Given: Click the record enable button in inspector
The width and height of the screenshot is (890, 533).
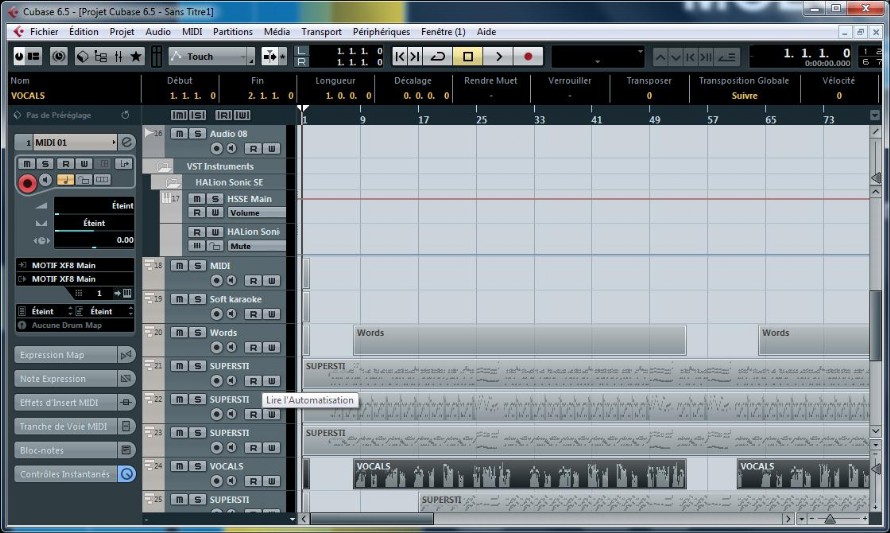Looking at the screenshot, I should coord(27,183).
